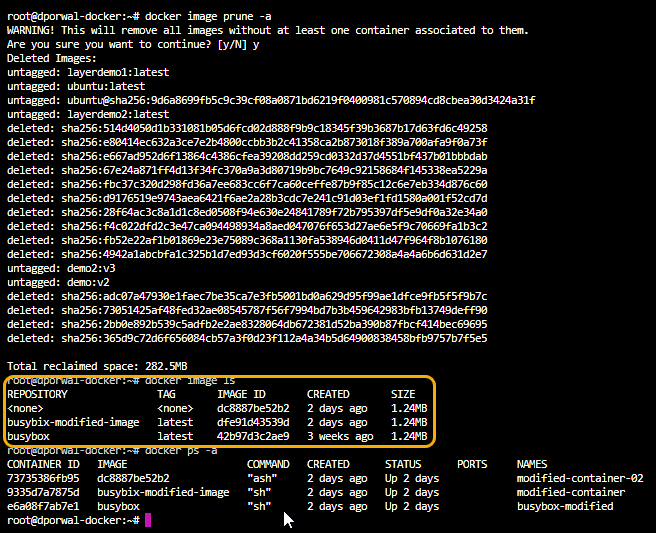Select container ID e6a08f7ab7e1

tap(43, 506)
